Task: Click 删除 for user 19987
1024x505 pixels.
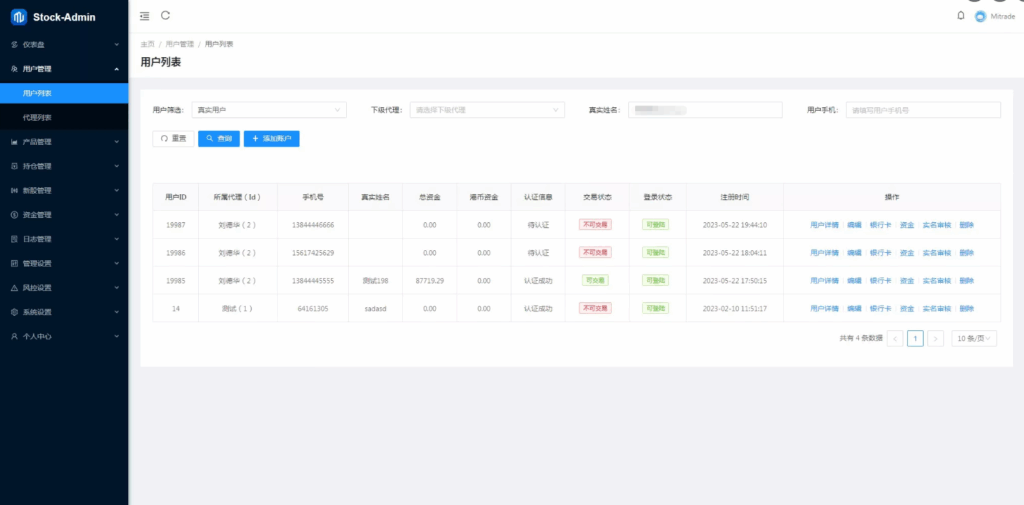Action: tap(967, 225)
